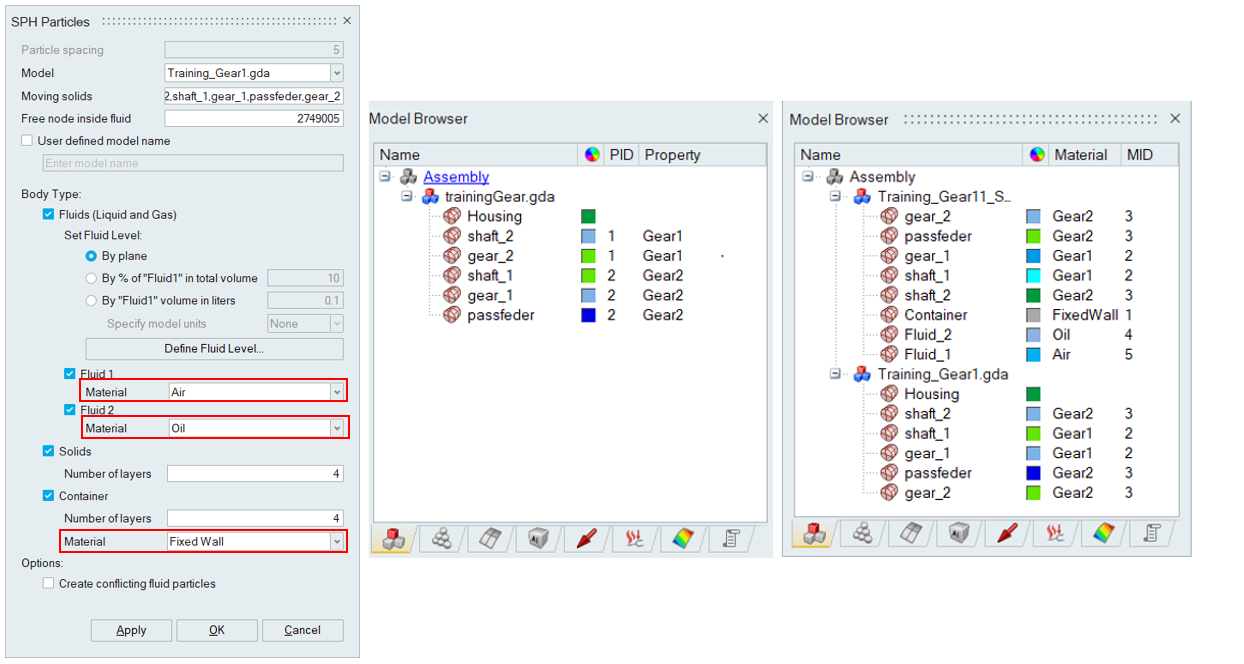Open the Fluid 2 Material dropdown showing Oil

336,428
